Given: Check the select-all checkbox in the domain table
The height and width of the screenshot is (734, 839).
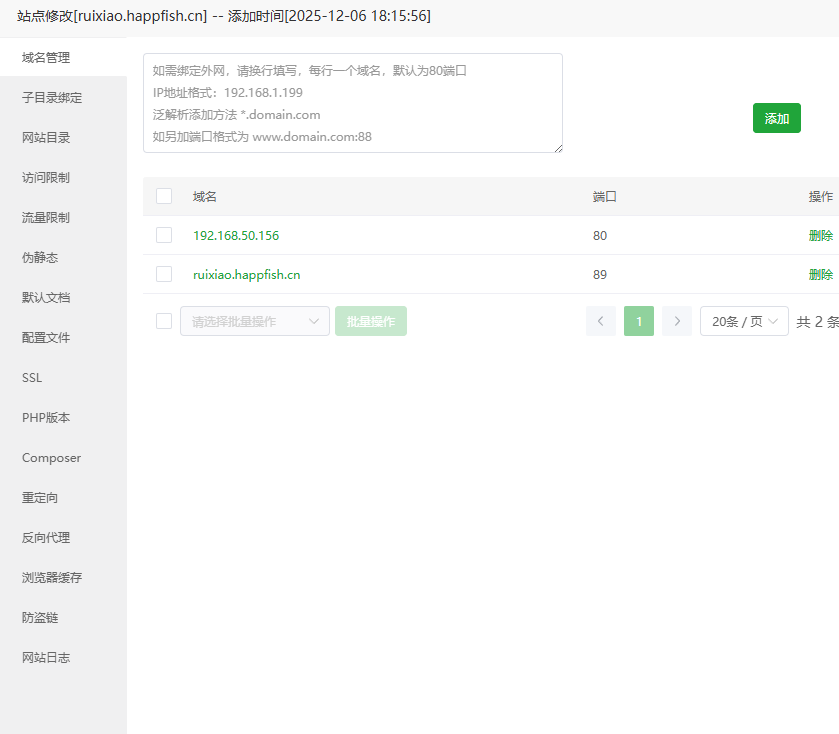Looking at the screenshot, I should 163,196.
